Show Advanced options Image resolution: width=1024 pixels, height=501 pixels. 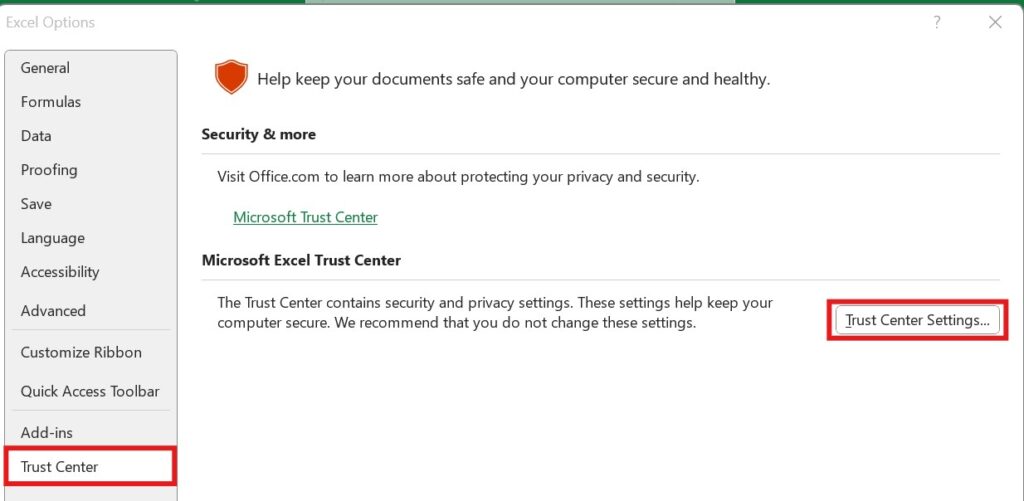click(53, 311)
